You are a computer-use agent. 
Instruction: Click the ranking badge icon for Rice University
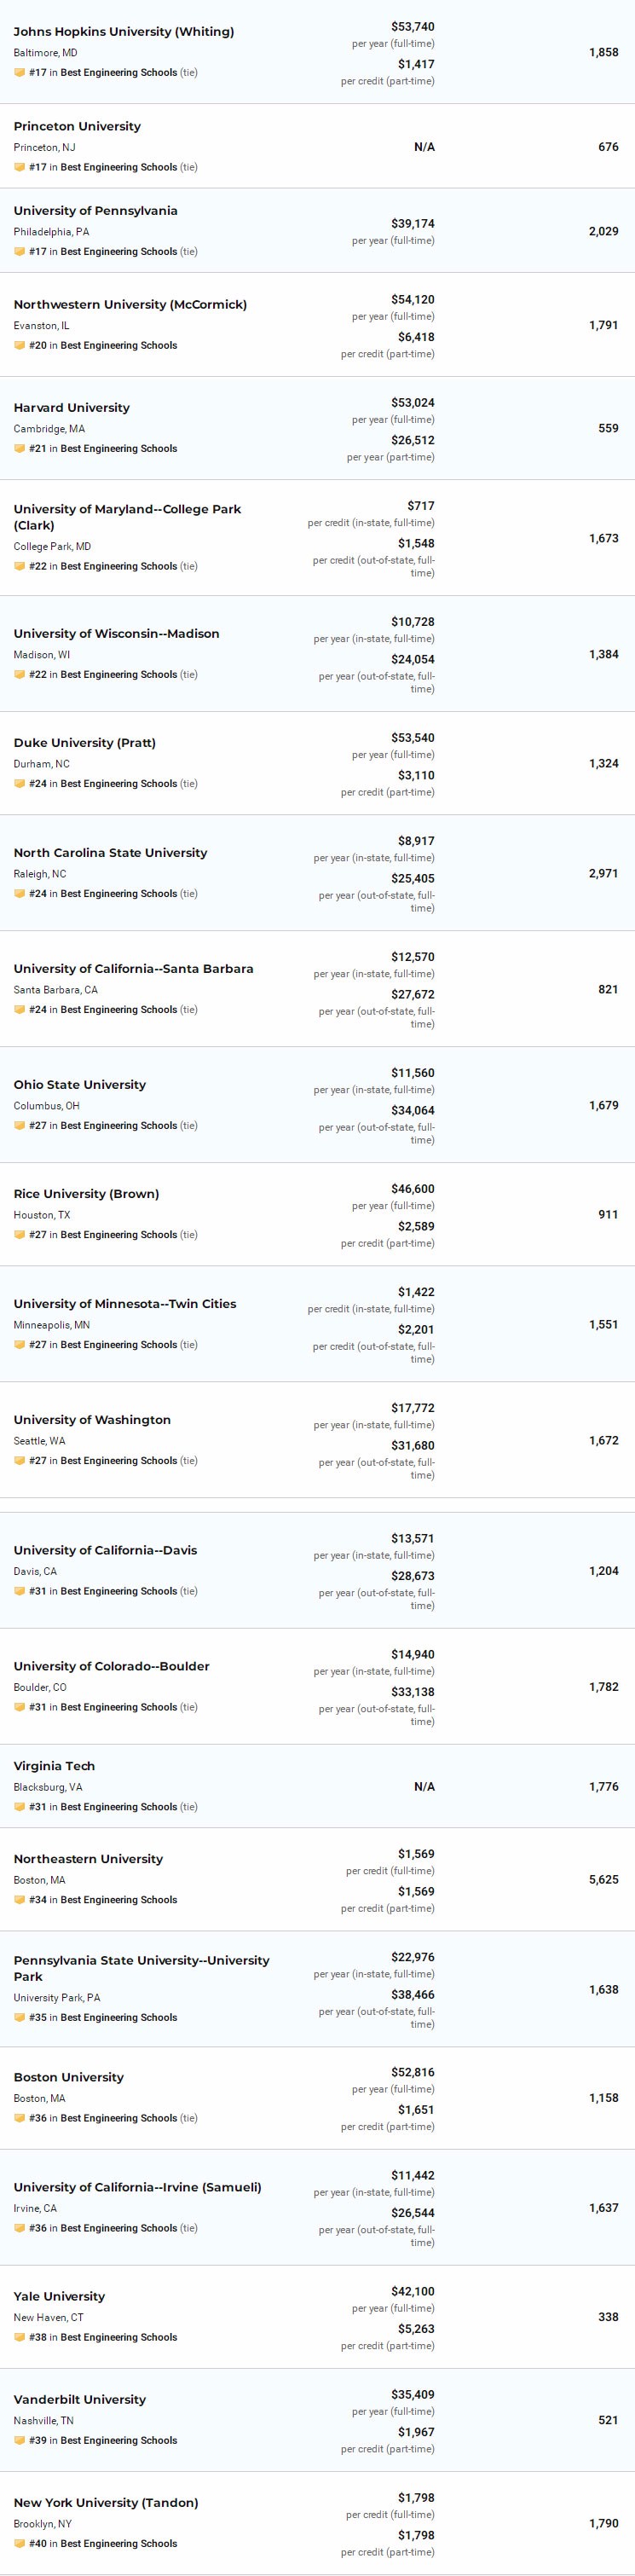(x=19, y=1235)
